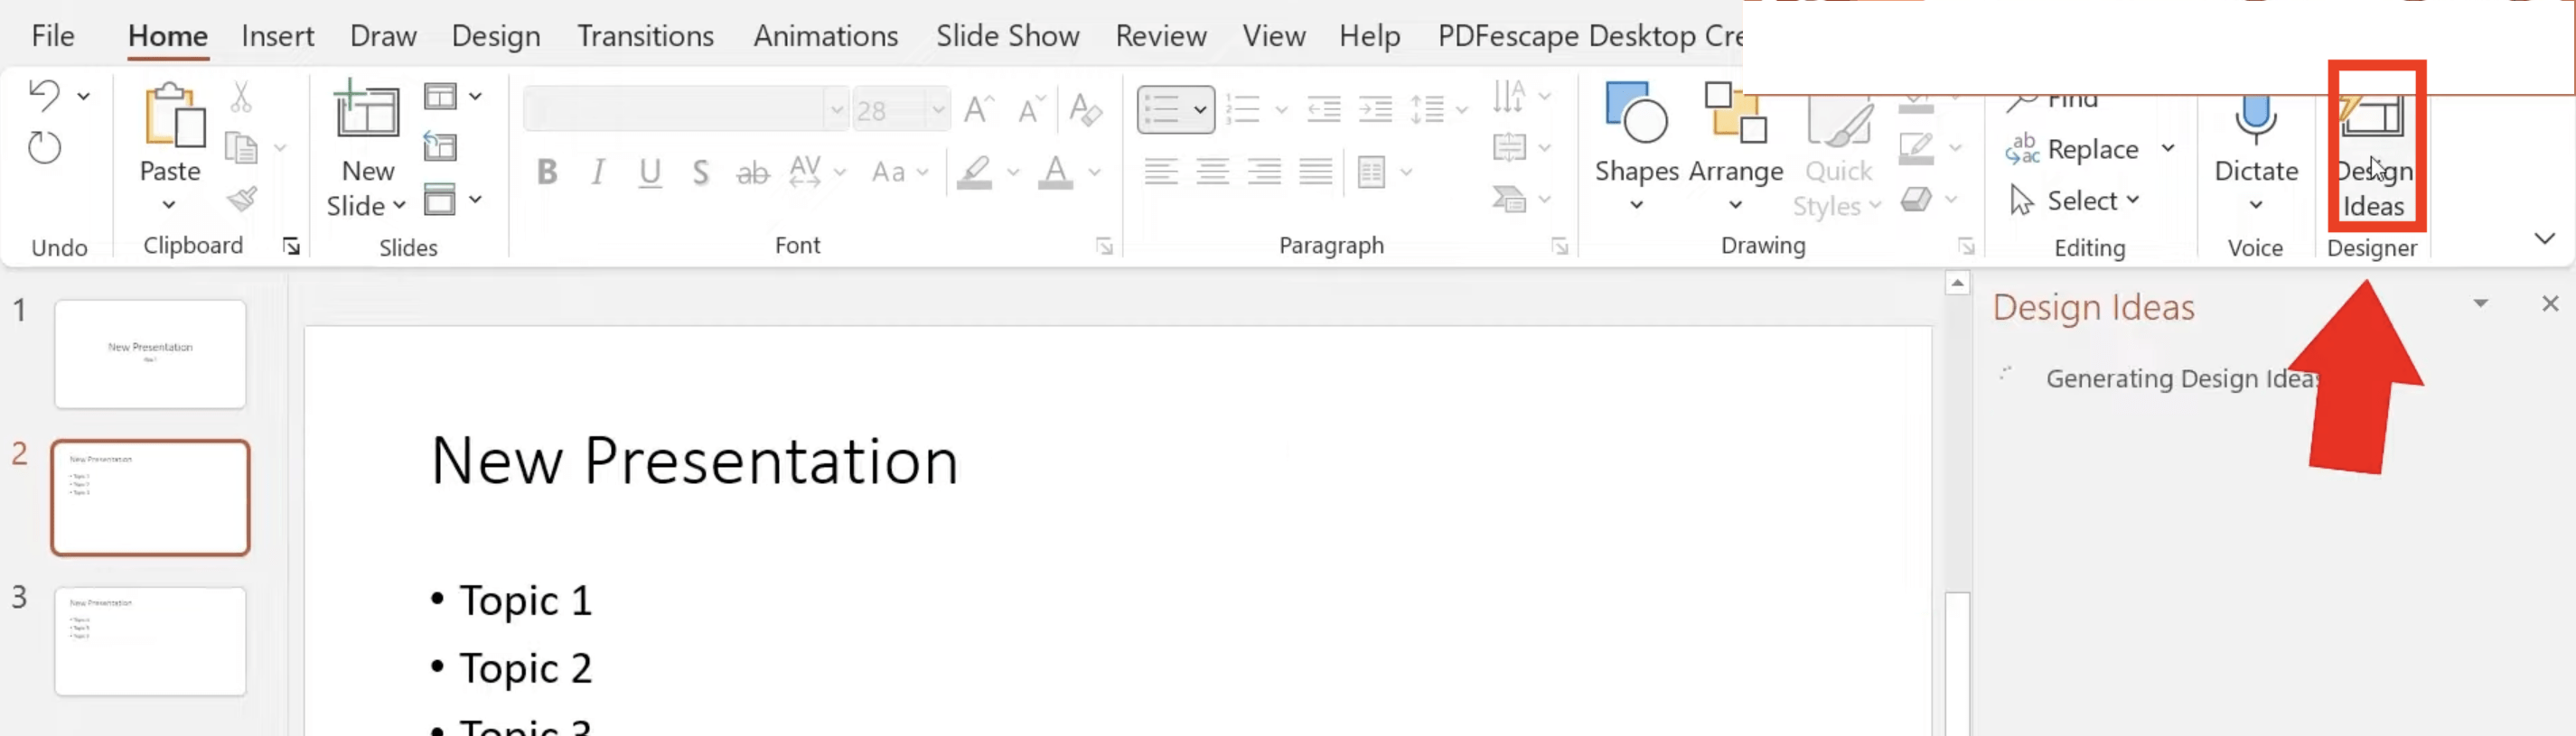The height and width of the screenshot is (736, 2576).
Task: Switch to the Design tab
Action: (x=496, y=36)
